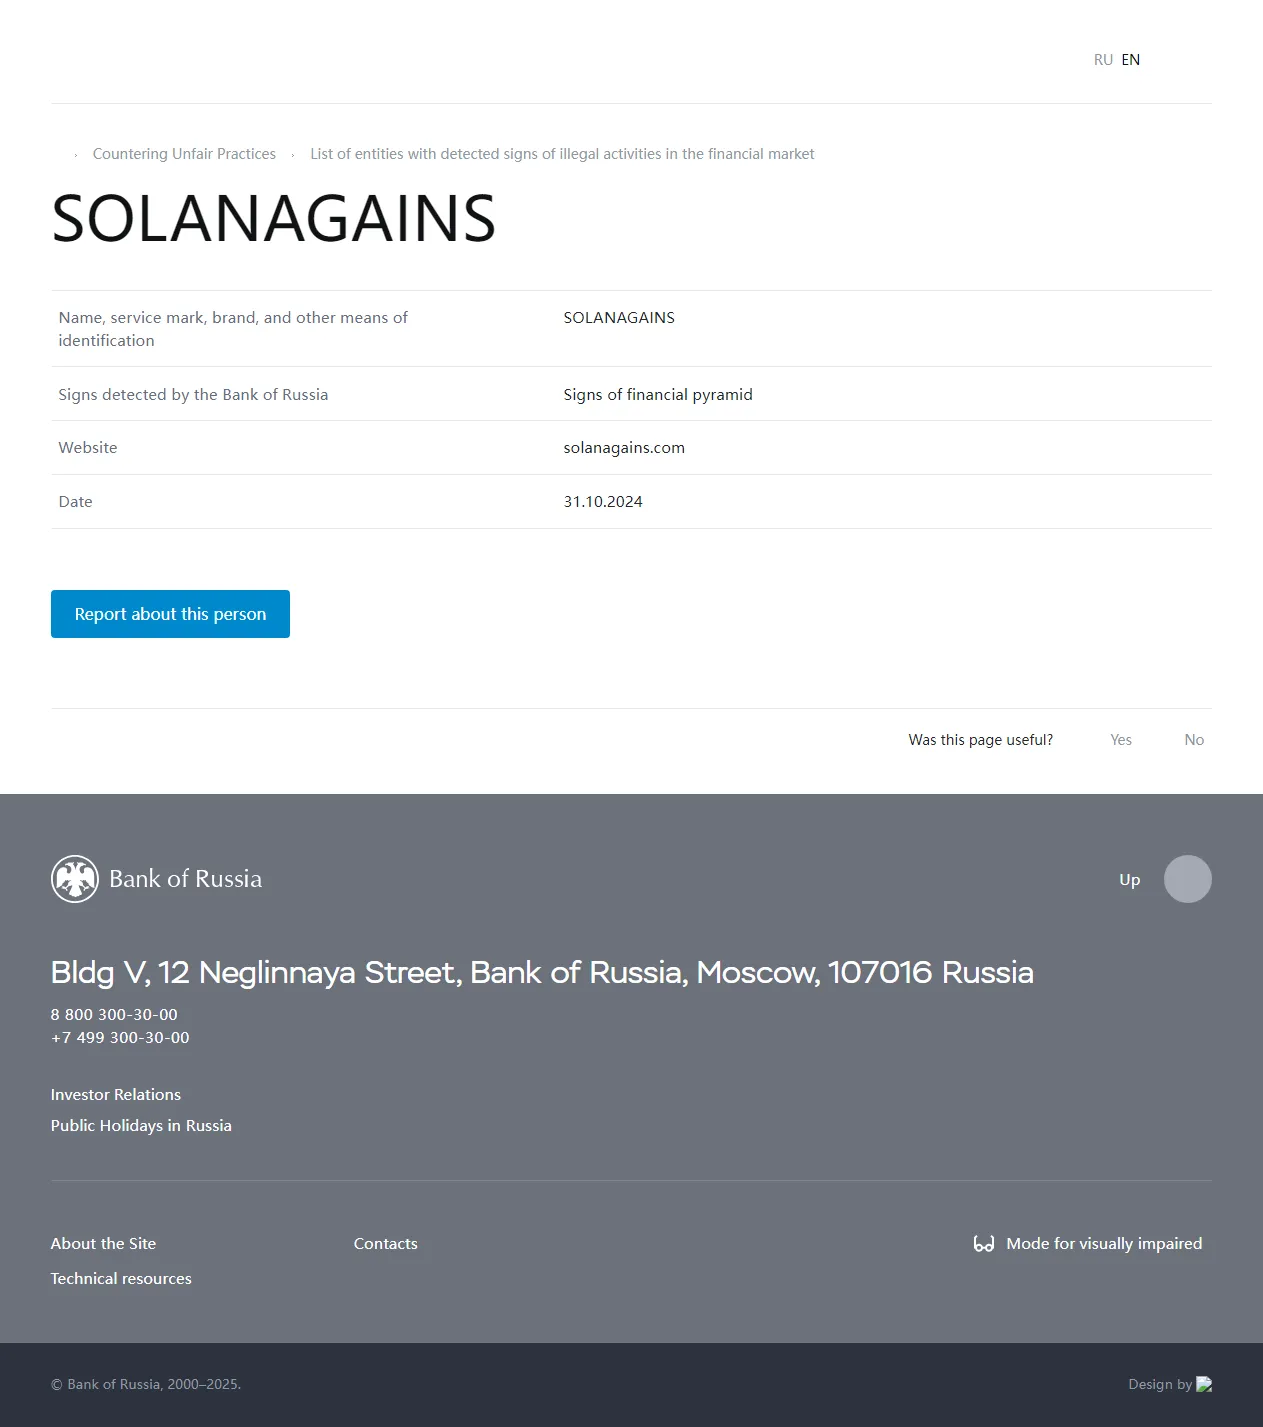1263x1427 pixels.
Task: Click the round Up scroll button
Action: 1188,879
